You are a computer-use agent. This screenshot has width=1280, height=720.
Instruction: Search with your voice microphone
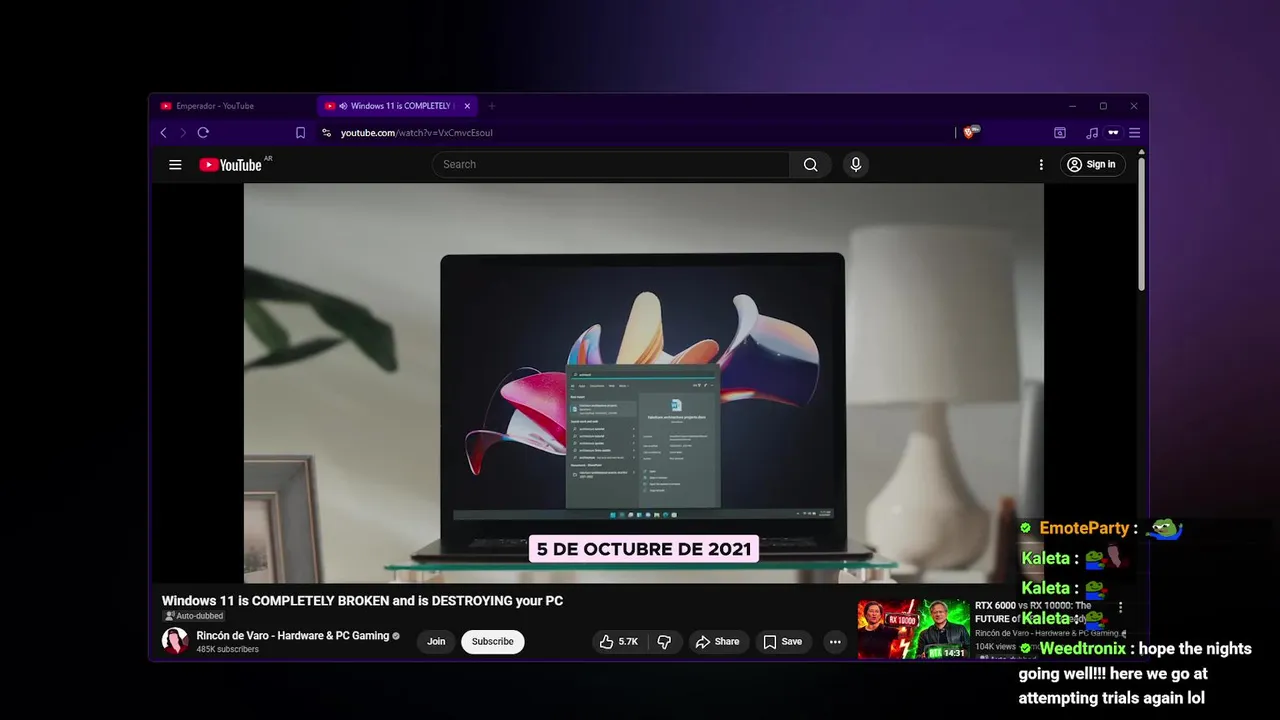pos(855,165)
